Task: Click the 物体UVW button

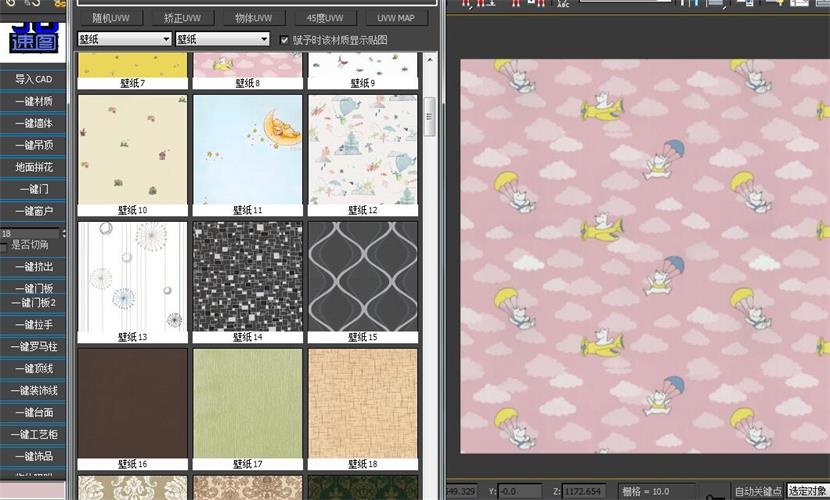Action: click(254, 18)
